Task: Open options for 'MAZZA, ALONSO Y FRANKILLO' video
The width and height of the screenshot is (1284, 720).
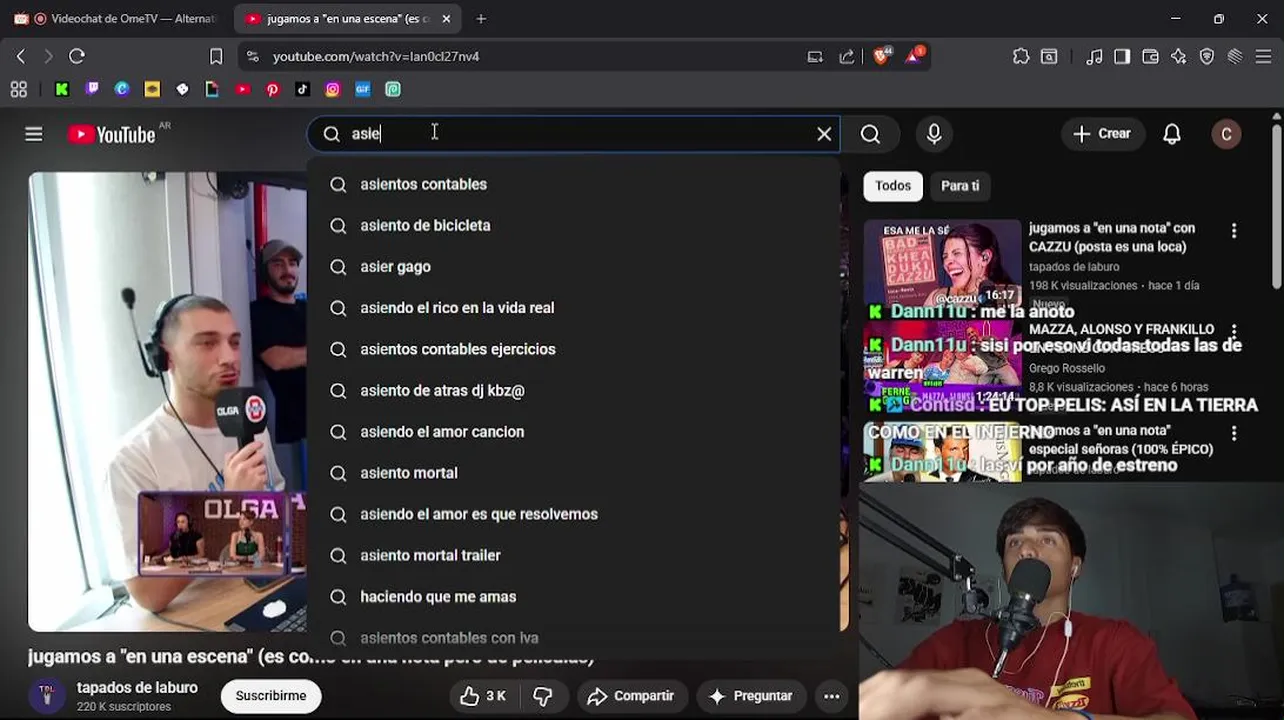Action: pos(1234,331)
